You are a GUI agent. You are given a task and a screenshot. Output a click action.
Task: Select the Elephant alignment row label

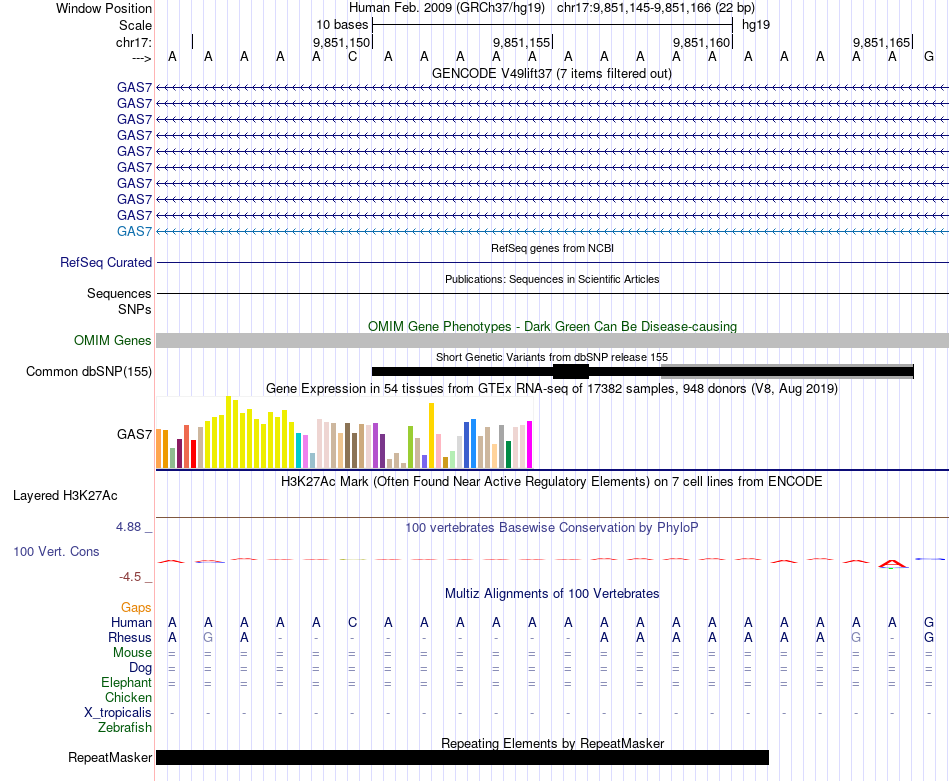(127, 683)
